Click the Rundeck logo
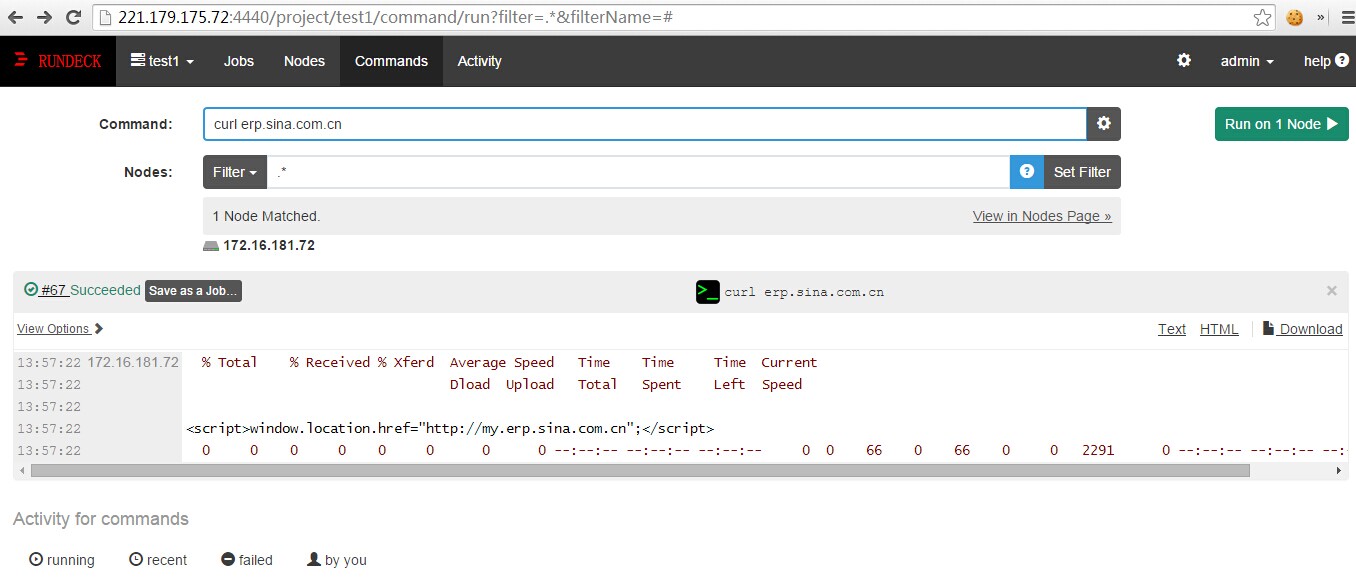The height and width of the screenshot is (577, 1356). tap(58, 61)
